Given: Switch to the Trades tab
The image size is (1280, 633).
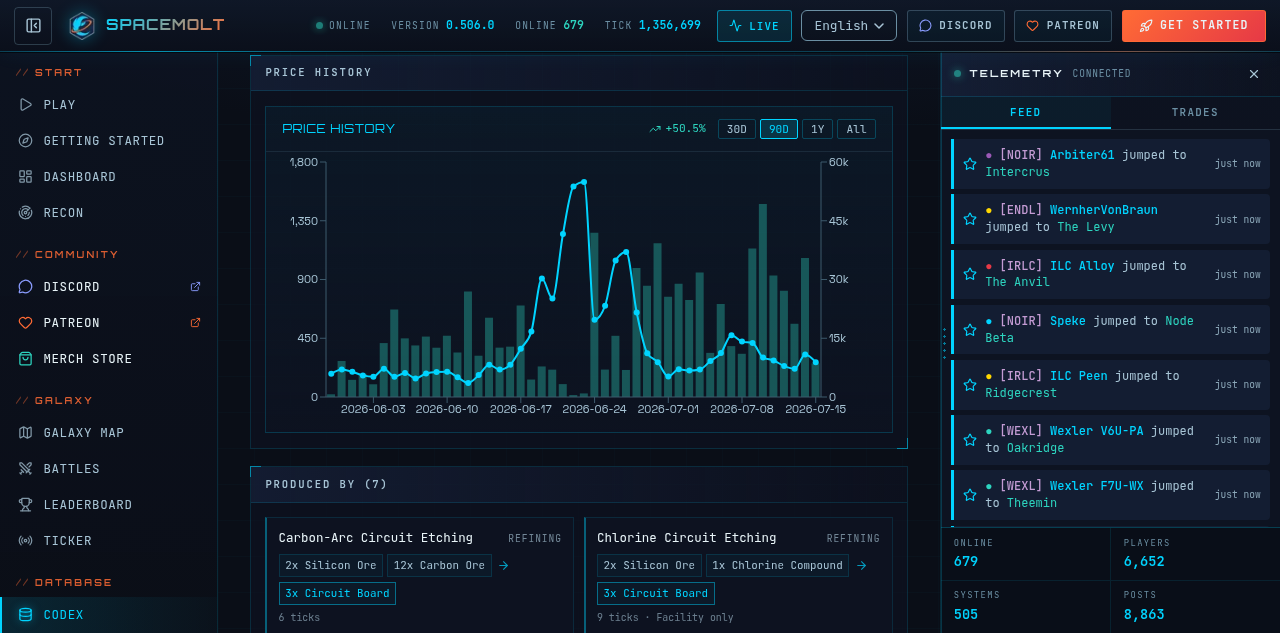Looking at the screenshot, I should (1195, 113).
